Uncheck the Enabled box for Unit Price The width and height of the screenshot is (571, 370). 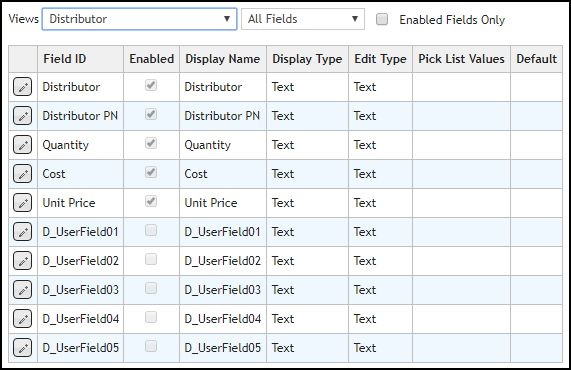coord(151,201)
